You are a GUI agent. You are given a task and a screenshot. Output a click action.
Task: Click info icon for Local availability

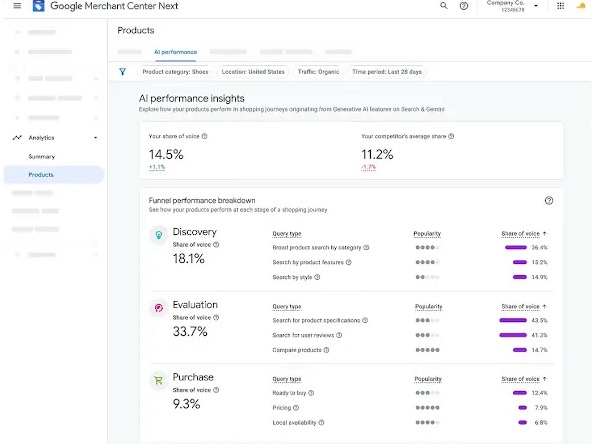[x=321, y=422]
